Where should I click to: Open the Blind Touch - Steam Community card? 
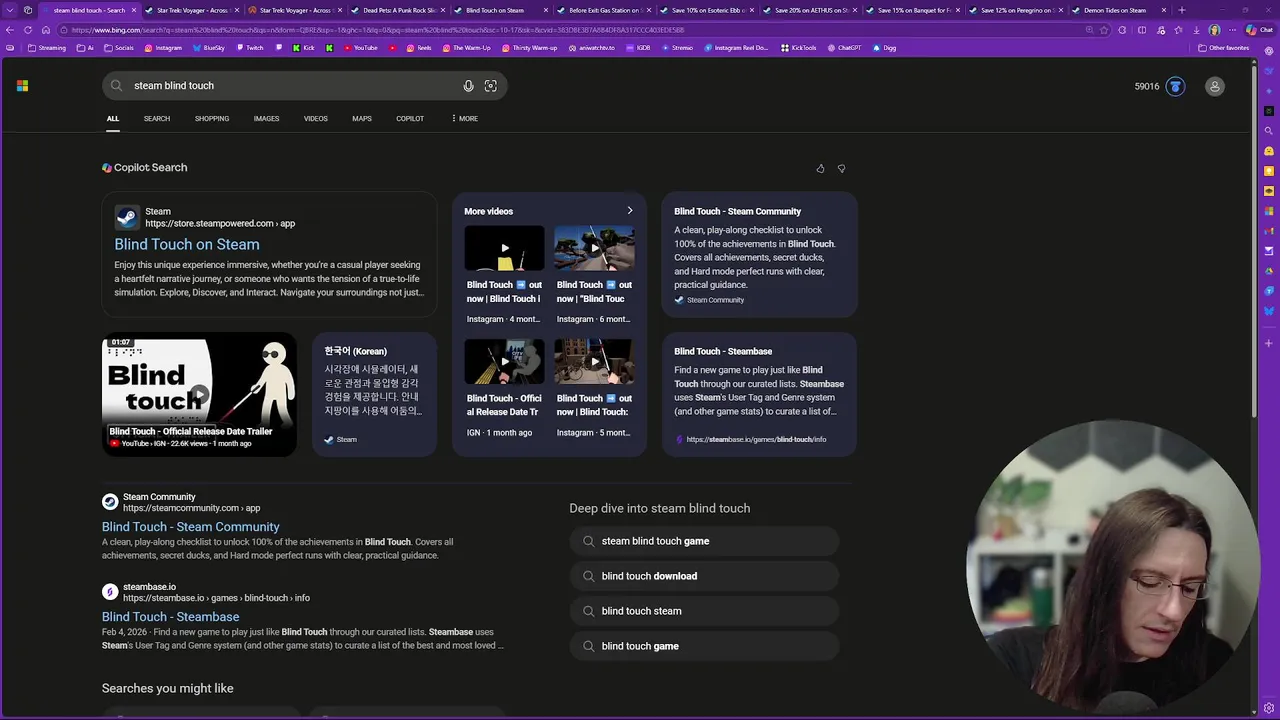[759, 254]
